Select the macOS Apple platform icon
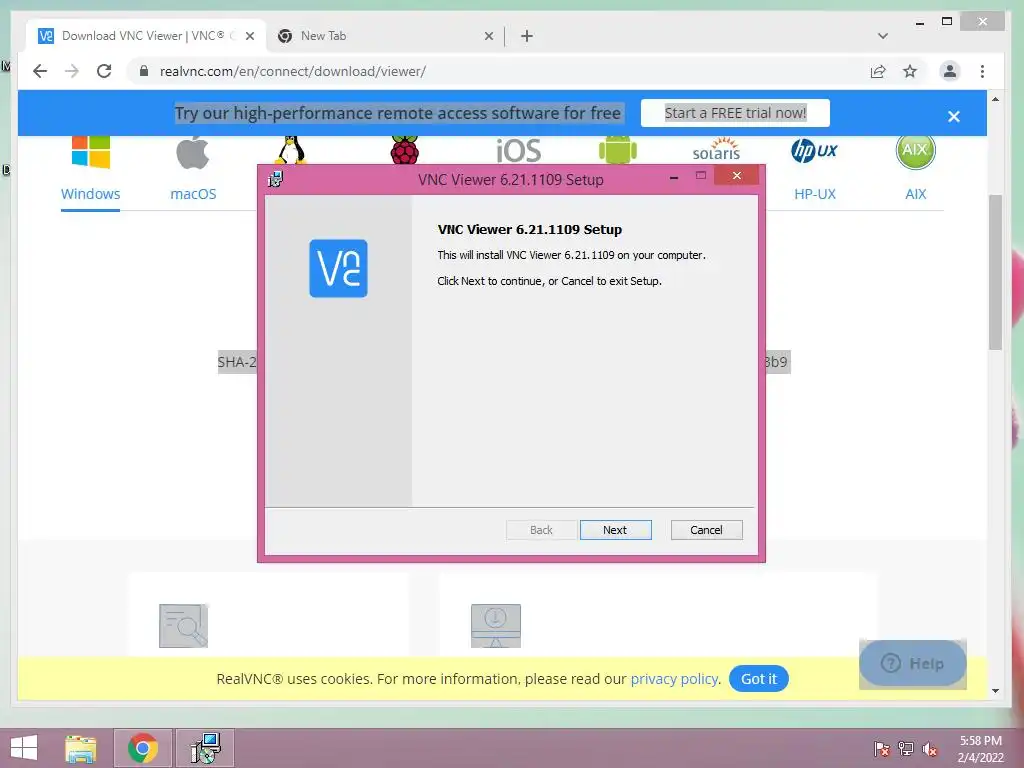Image resolution: width=1024 pixels, height=768 pixels. coord(193,153)
